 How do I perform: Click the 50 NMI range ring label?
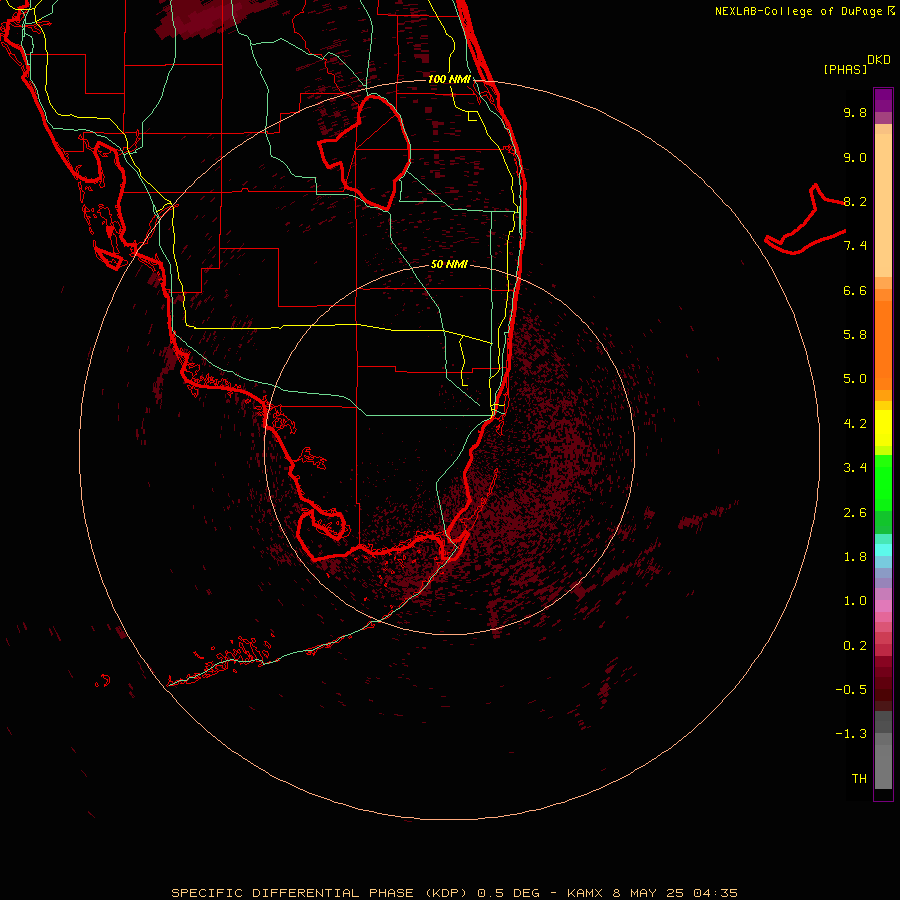449,264
